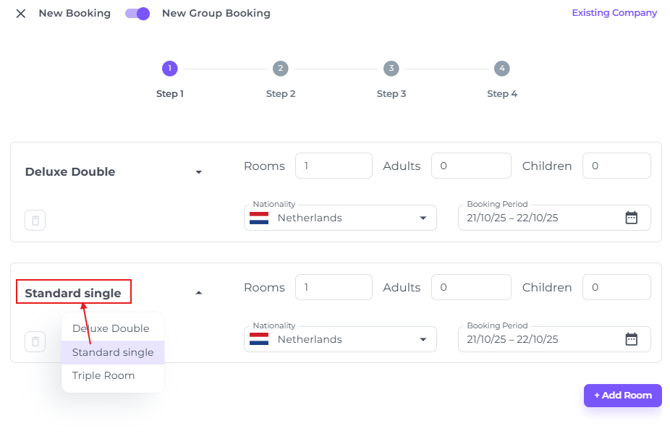Close the New Booking dialog
This screenshot has height=439, width=670.
point(21,14)
